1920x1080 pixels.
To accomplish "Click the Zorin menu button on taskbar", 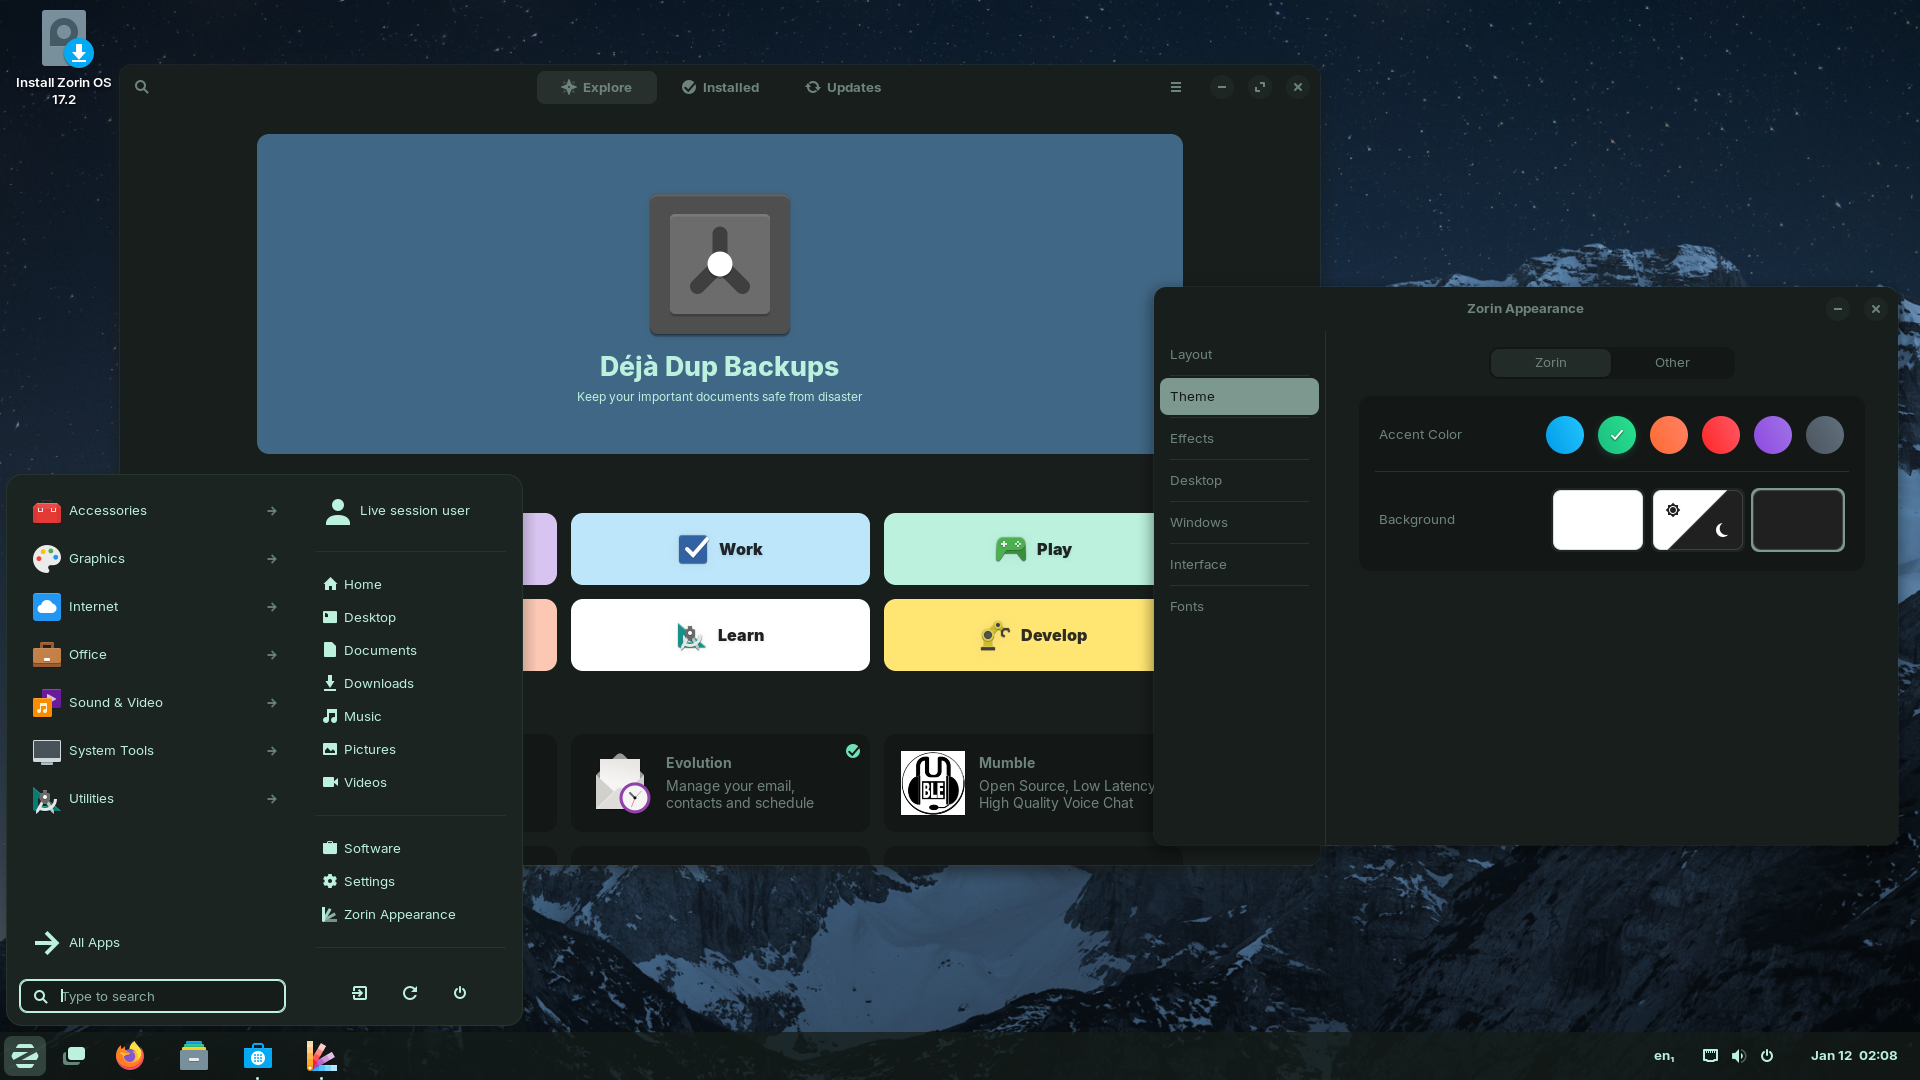I will tap(25, 1056).
